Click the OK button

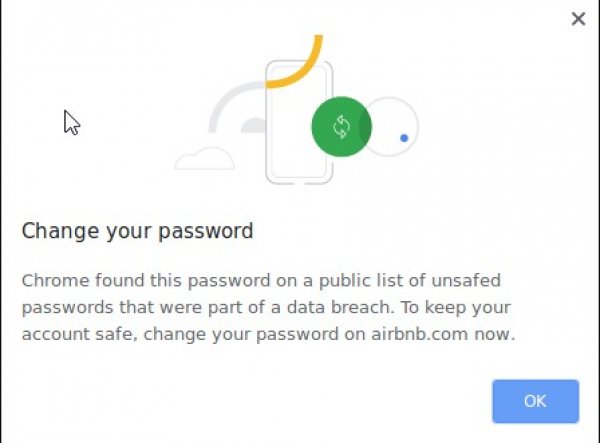(x=535, y=401)
